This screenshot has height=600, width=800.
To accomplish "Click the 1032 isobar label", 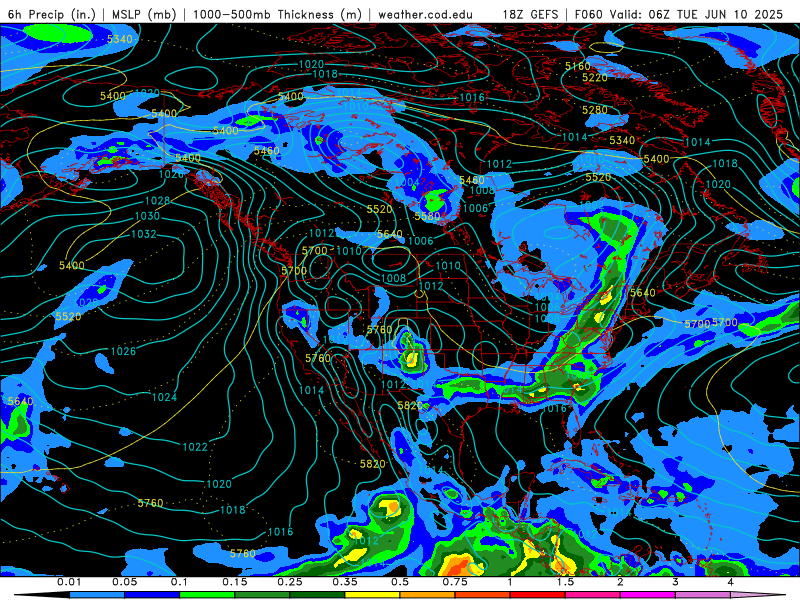I will [x=144, y=234].
